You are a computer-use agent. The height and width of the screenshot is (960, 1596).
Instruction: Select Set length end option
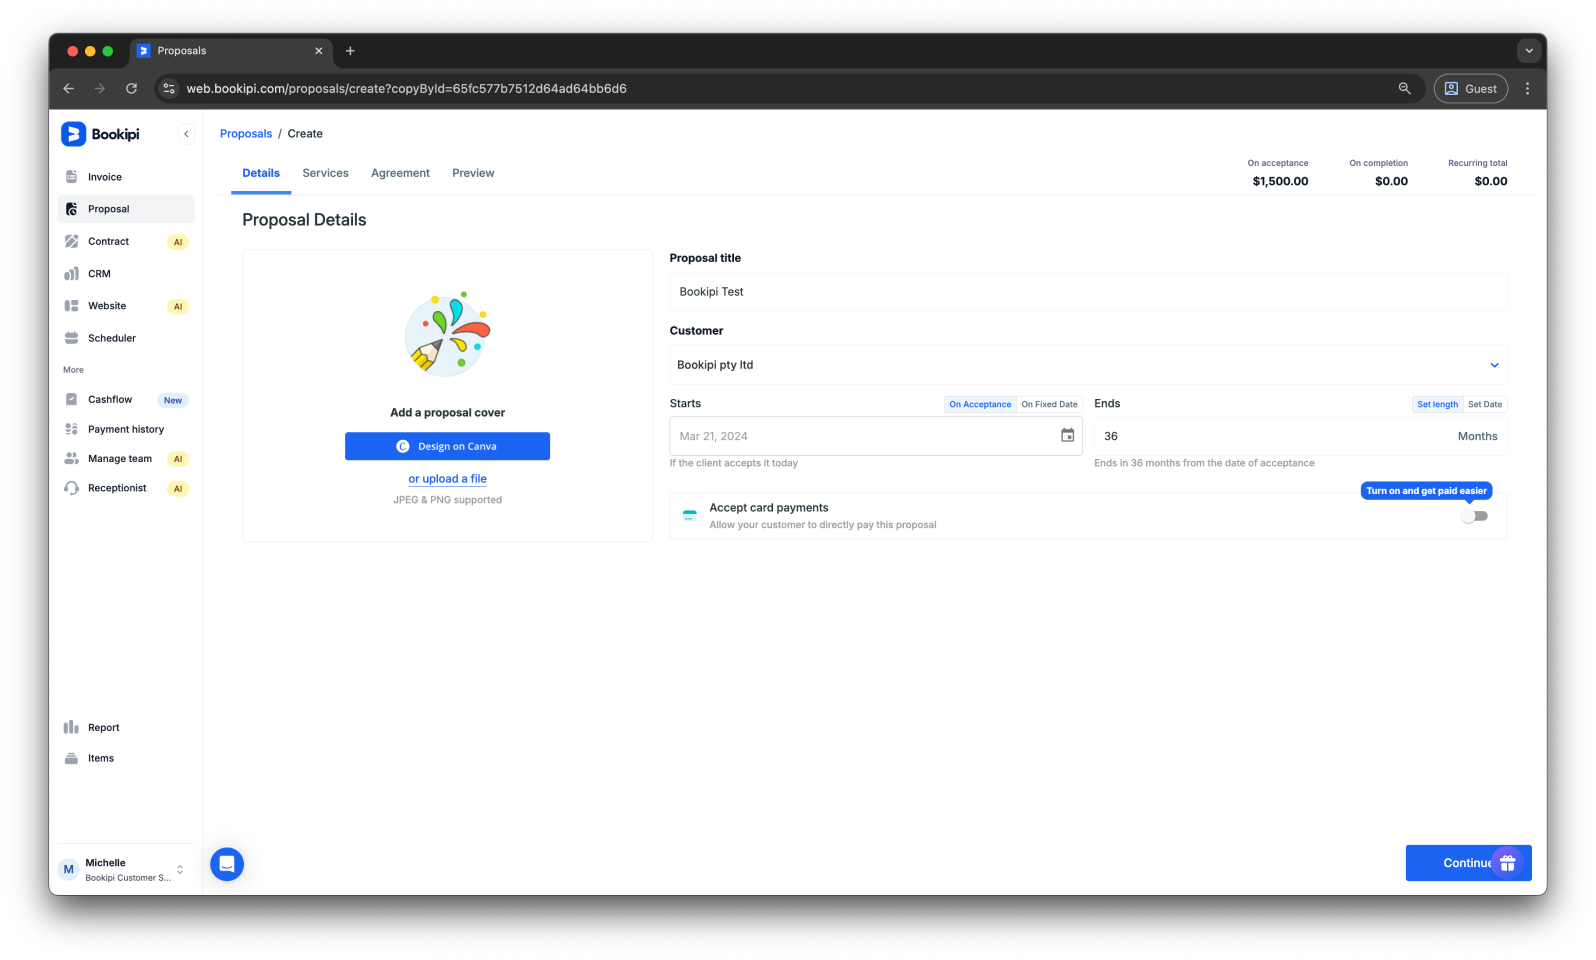click(1437, 404)
